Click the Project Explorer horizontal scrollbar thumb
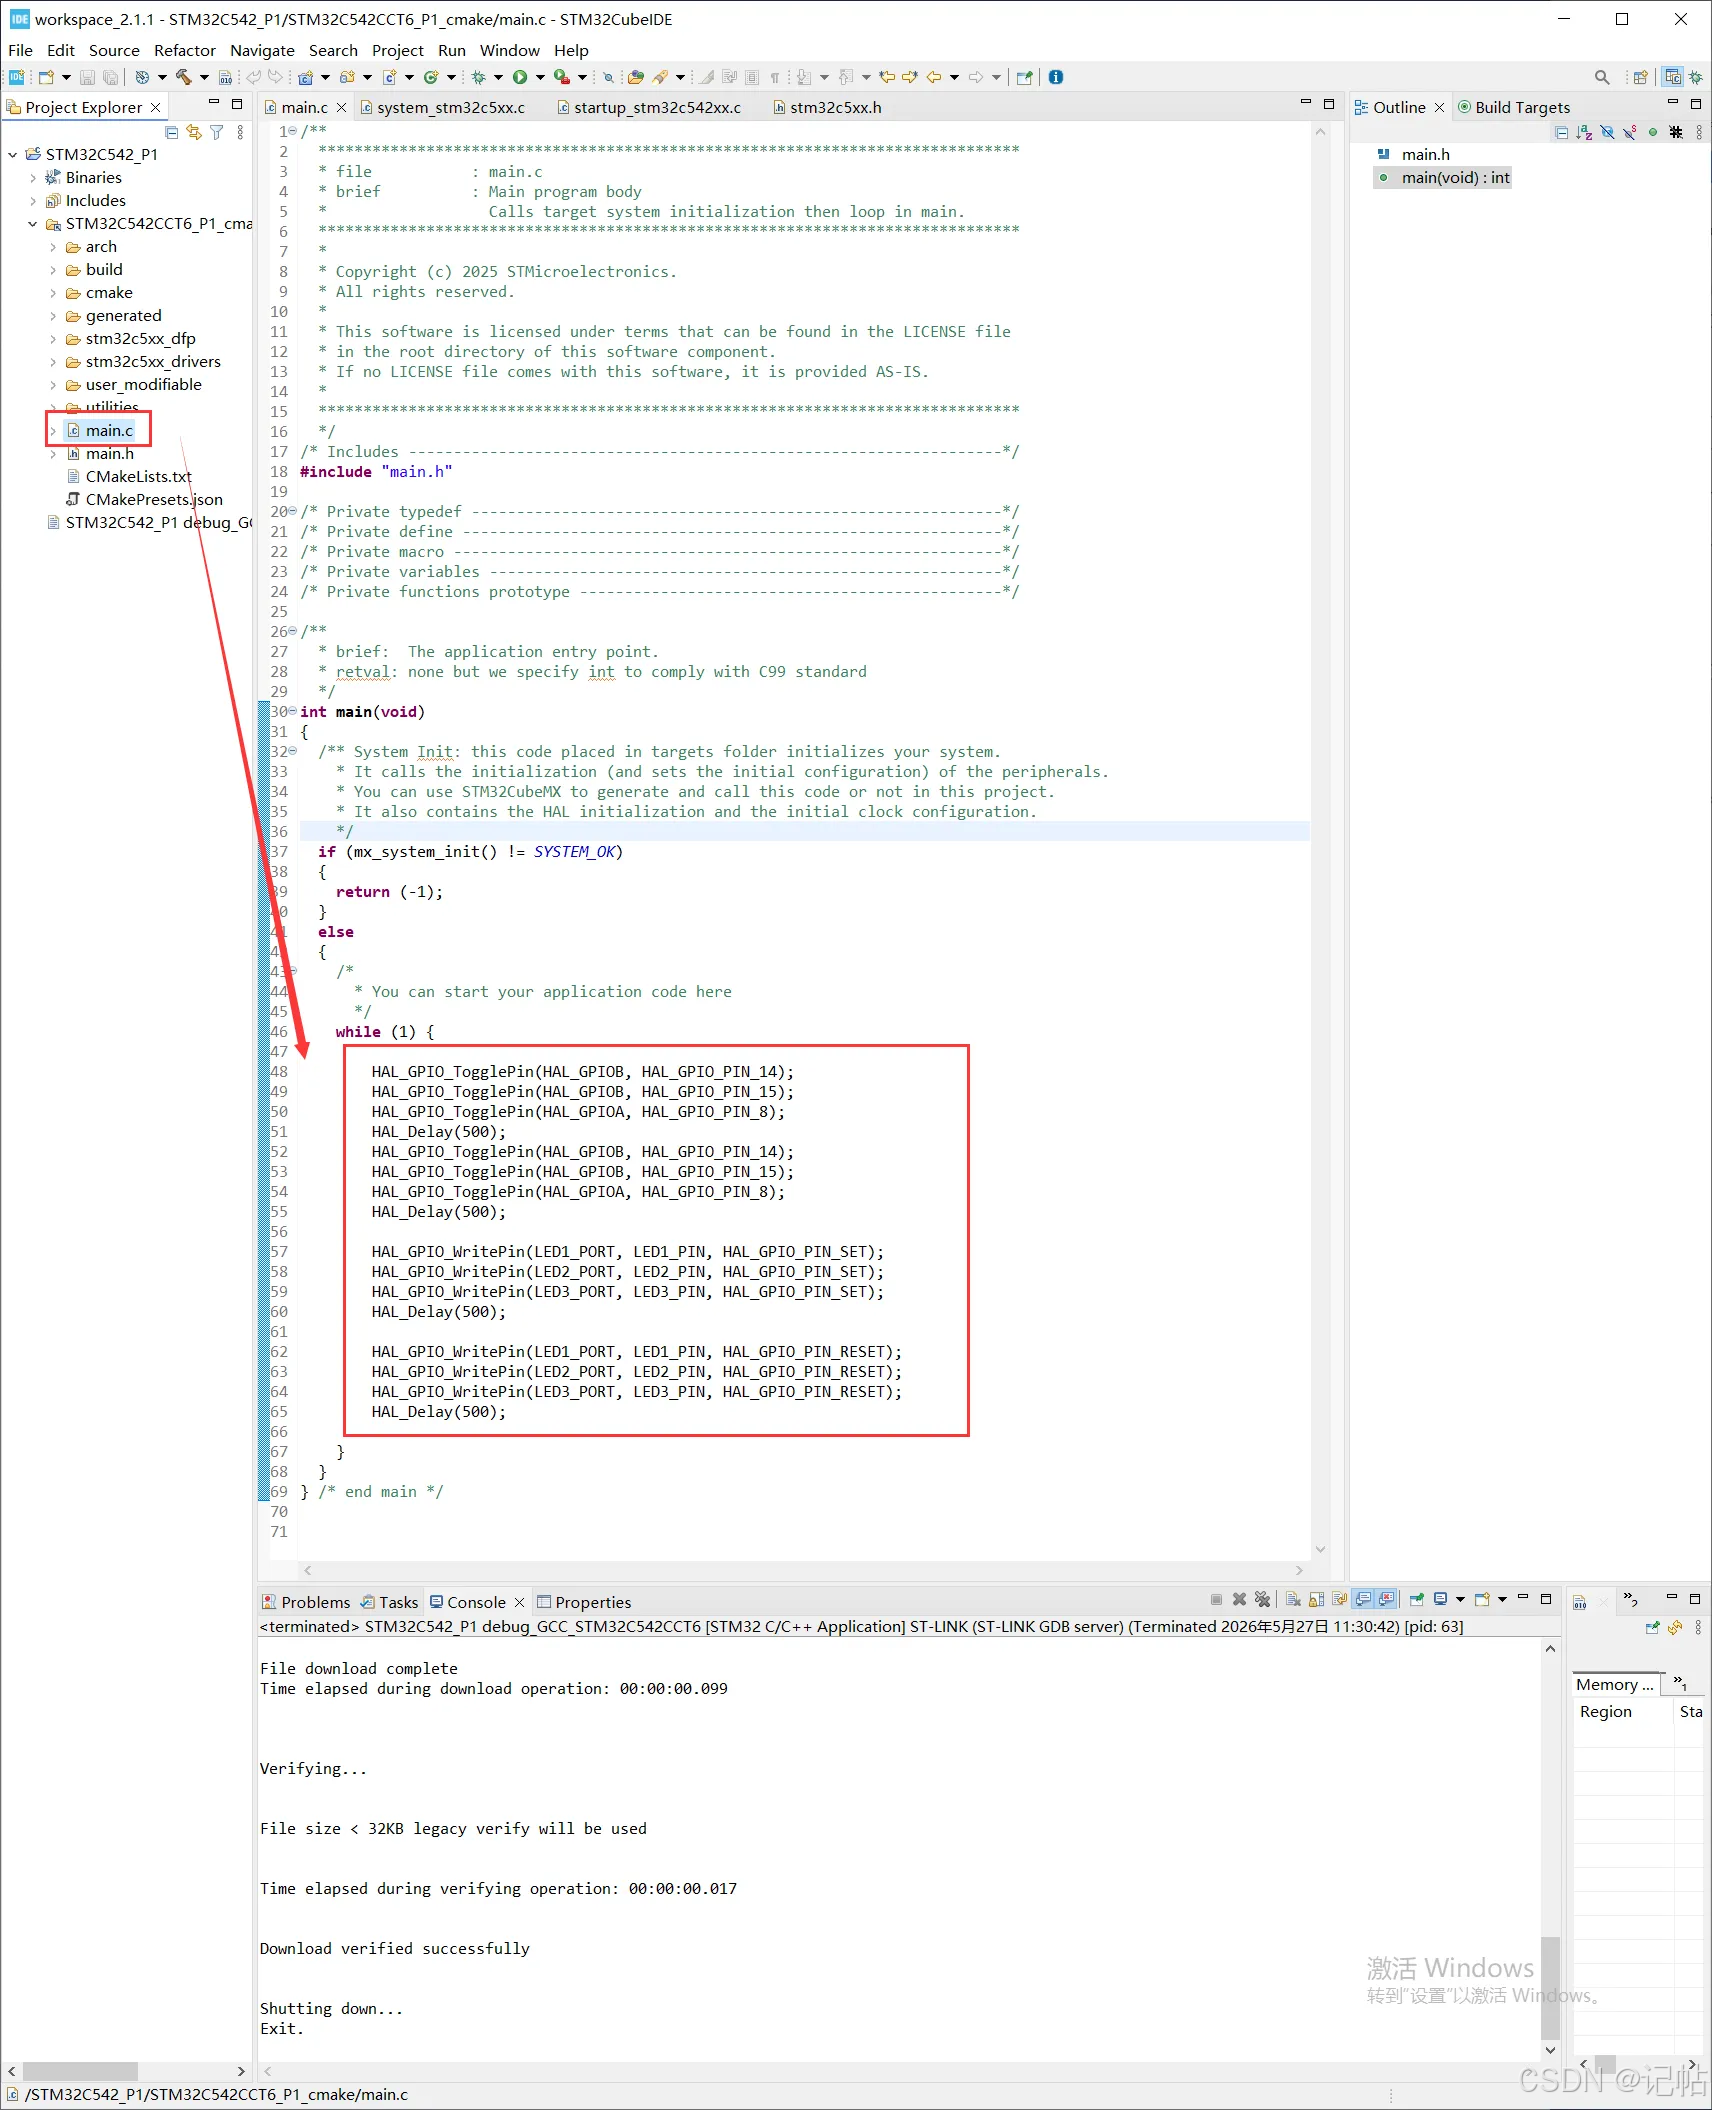Image resolution: width=1712 pixels, height=2110 pixels. point(80,2071)
